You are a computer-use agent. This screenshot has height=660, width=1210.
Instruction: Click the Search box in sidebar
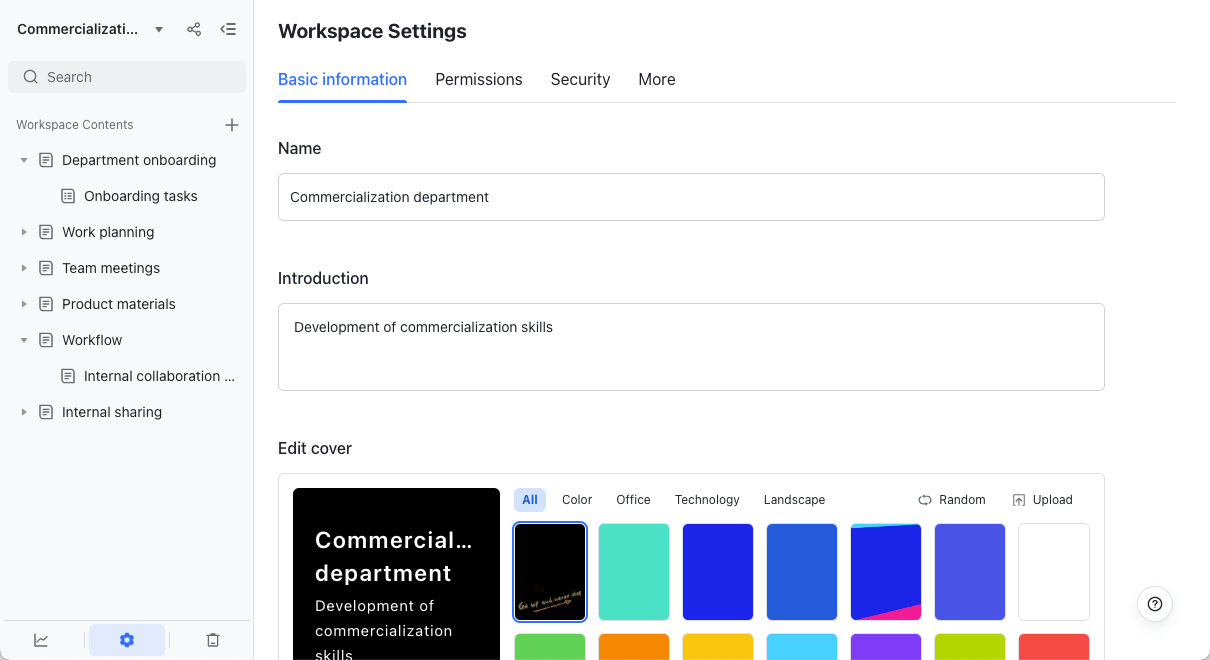(x=127, y=77)
